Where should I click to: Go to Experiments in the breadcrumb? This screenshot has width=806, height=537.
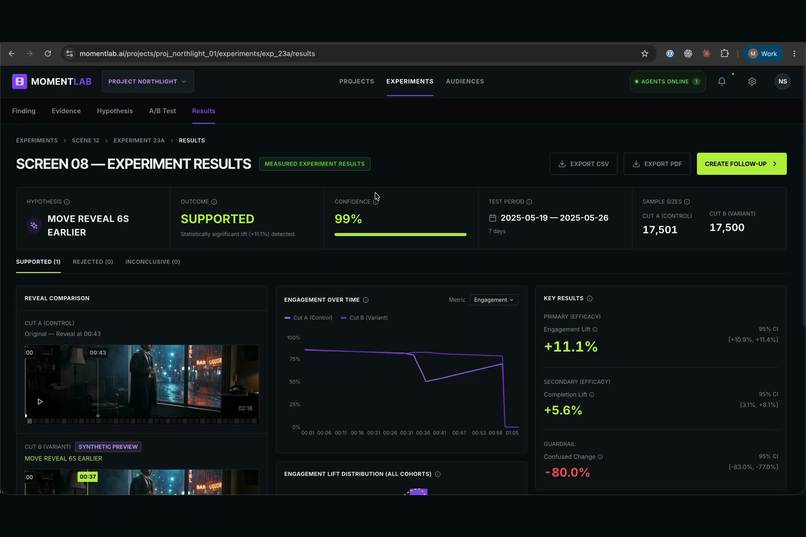36,140
